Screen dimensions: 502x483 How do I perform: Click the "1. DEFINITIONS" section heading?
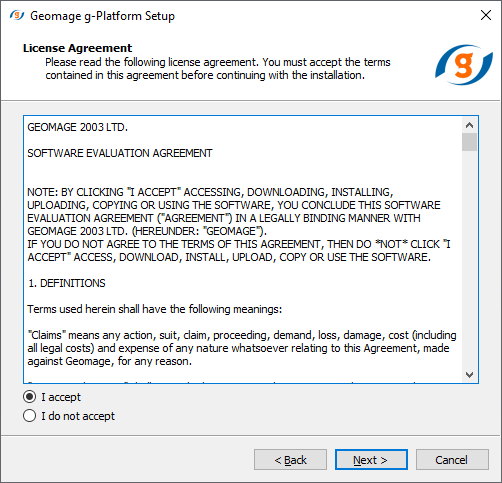click(67, 283)
